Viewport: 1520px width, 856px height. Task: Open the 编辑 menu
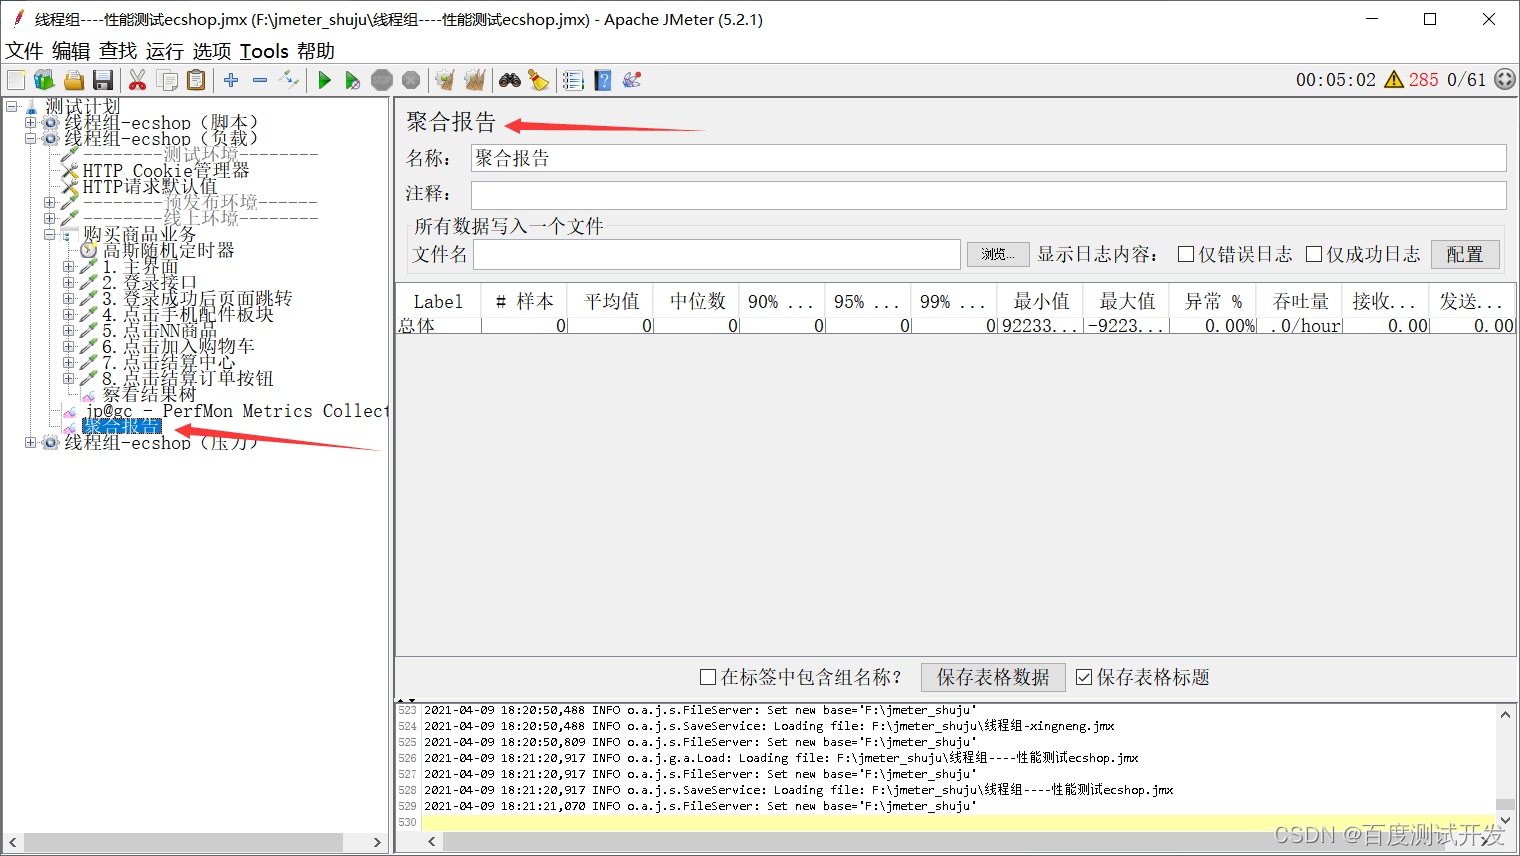(71, 51)
